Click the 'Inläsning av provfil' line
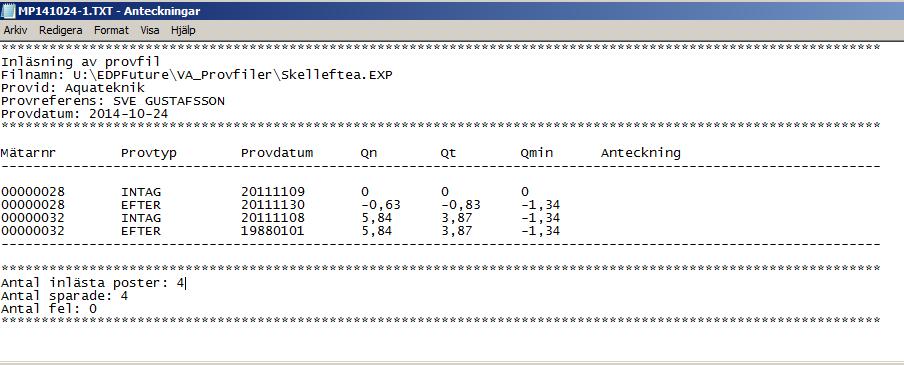 tap(80, 62)
